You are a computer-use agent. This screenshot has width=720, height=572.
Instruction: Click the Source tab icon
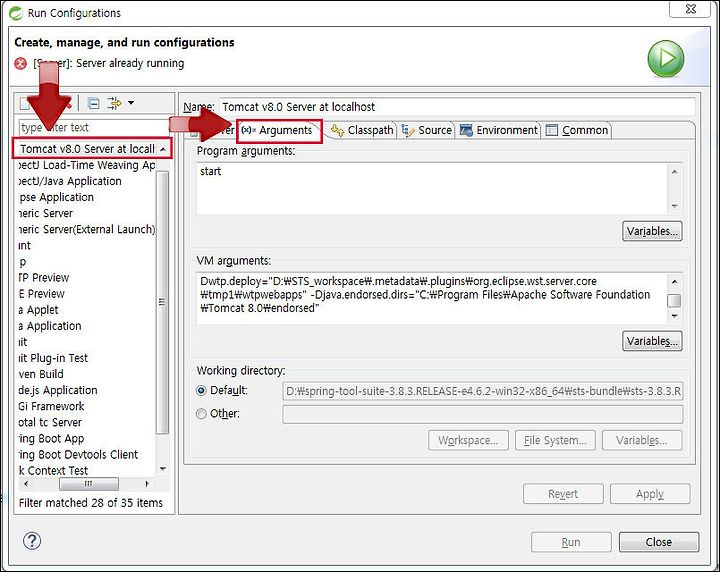408,130
